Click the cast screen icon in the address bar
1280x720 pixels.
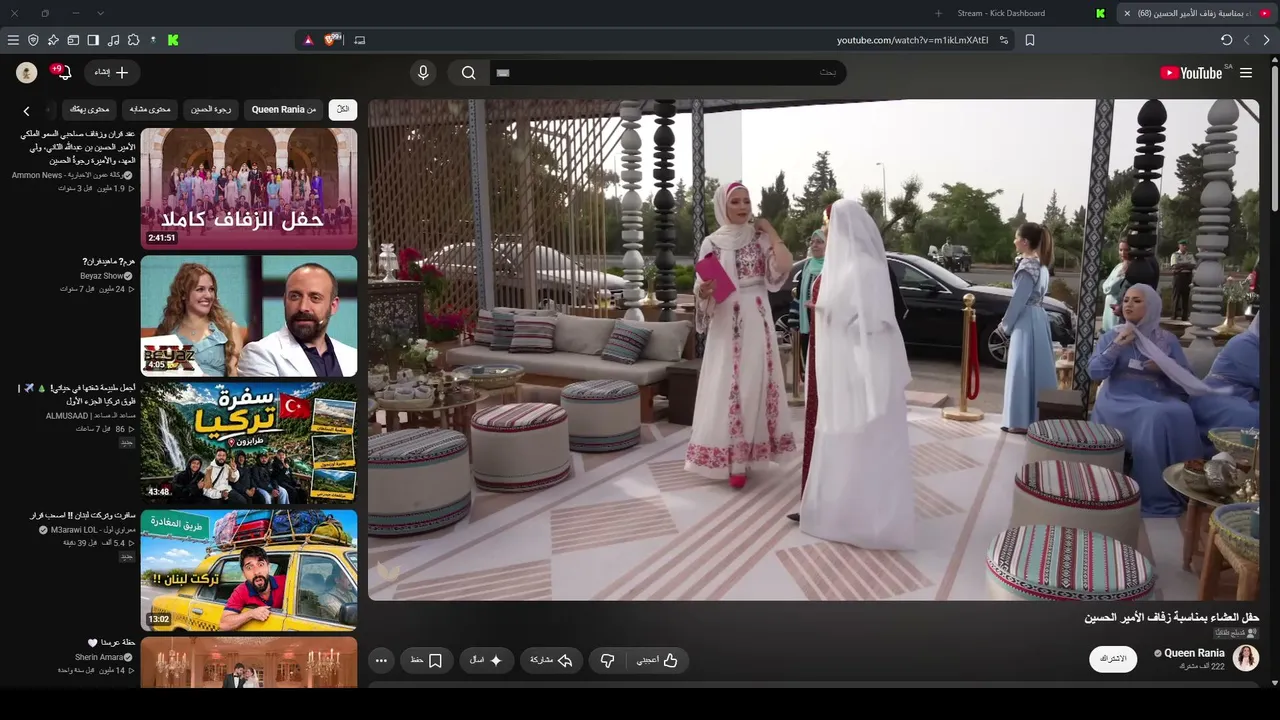(360, 40)
